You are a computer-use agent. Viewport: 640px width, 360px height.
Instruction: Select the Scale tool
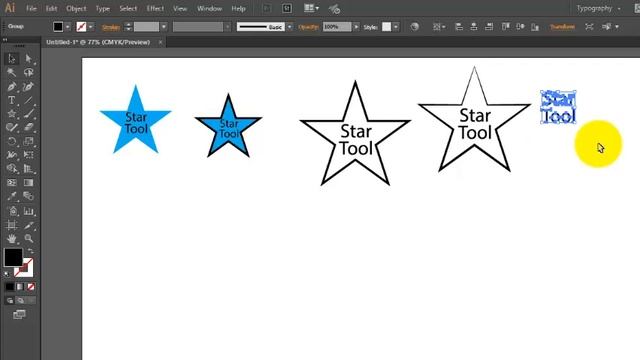[x=28, y=141]
